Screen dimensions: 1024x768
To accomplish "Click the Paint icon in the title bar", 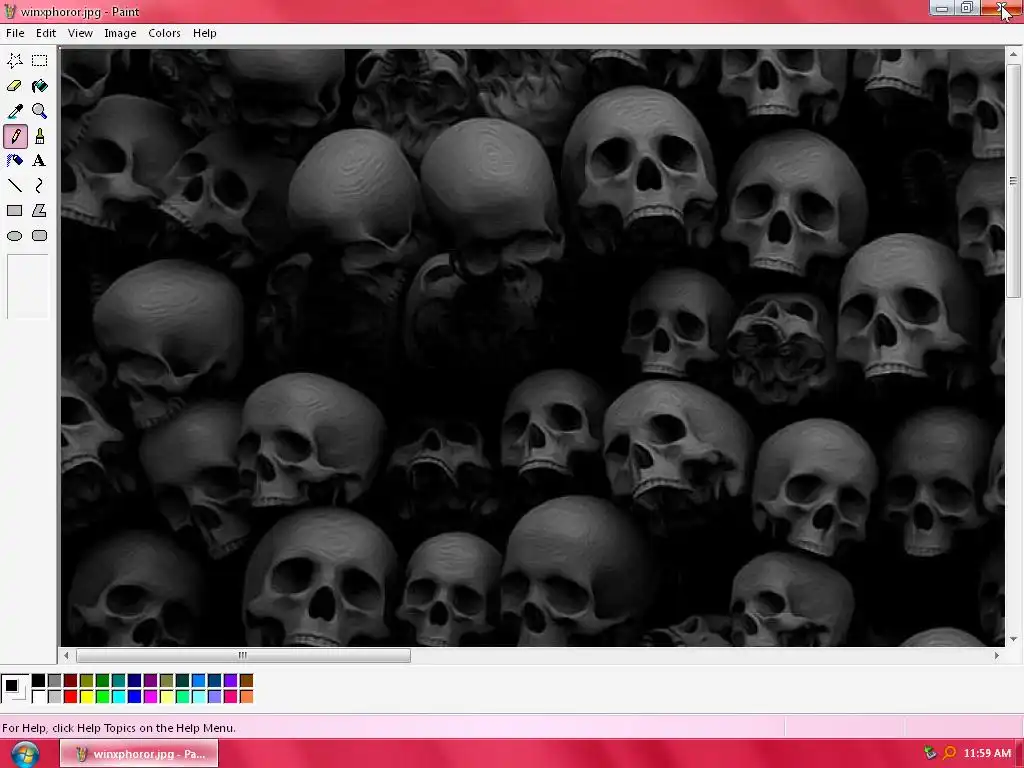I will 10,11.
